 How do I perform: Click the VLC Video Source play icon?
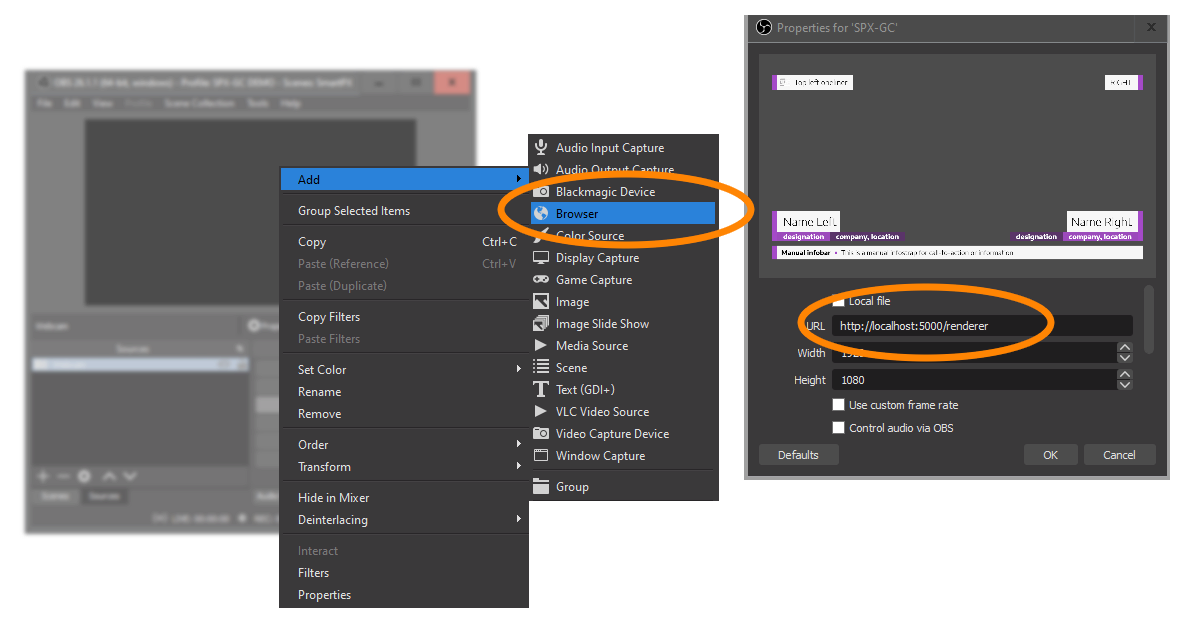point(541,411)
